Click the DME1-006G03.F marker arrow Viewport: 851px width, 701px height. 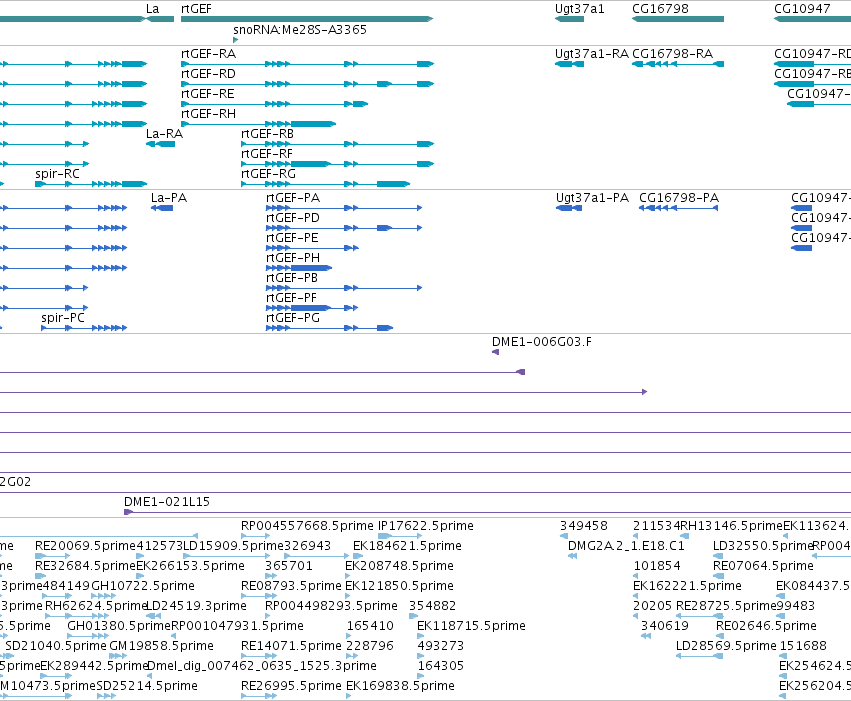coord(496,352)
